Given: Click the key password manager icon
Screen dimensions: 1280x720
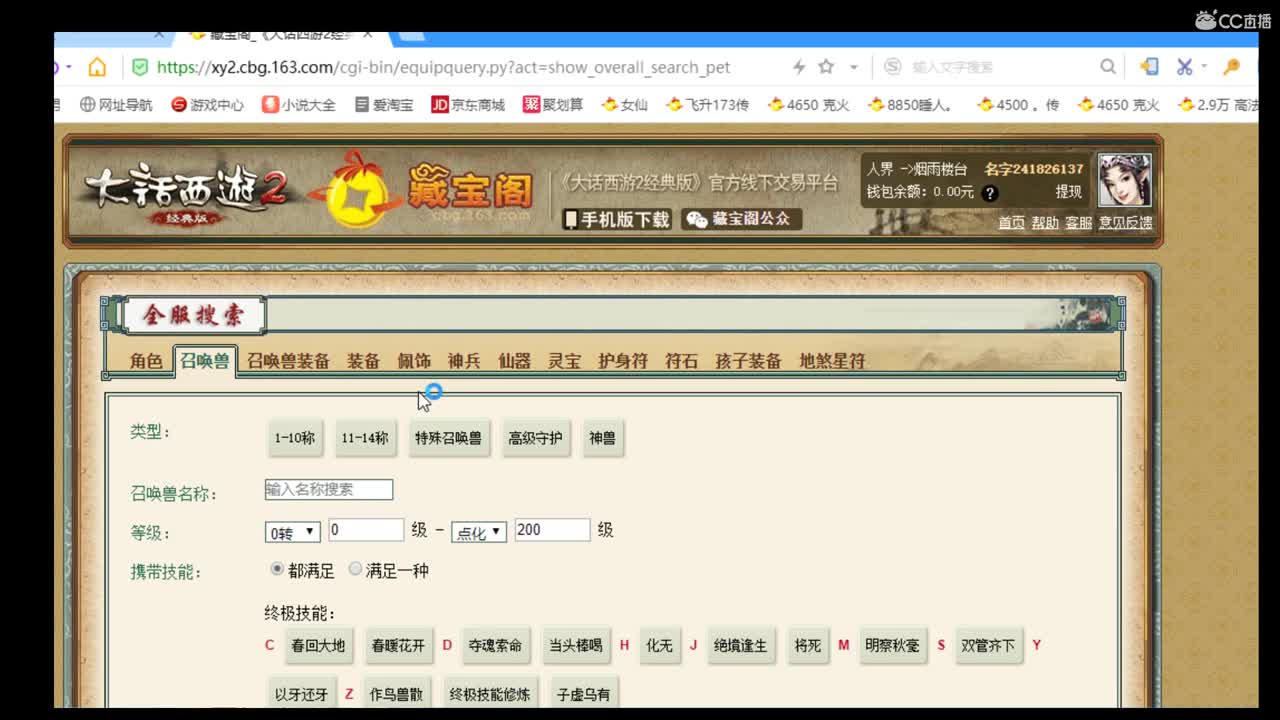Looking at the screenshot, I should (x=1231, y=67).
